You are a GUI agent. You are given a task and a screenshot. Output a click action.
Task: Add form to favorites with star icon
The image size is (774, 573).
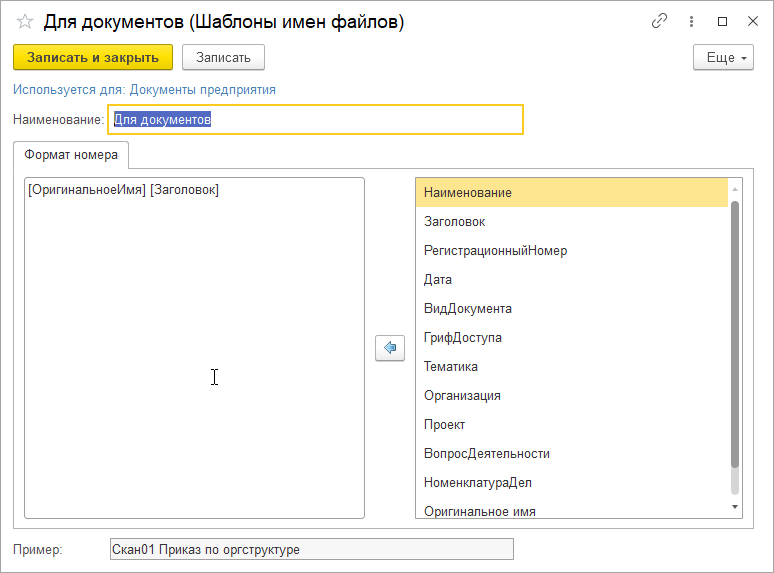point(25,21)
